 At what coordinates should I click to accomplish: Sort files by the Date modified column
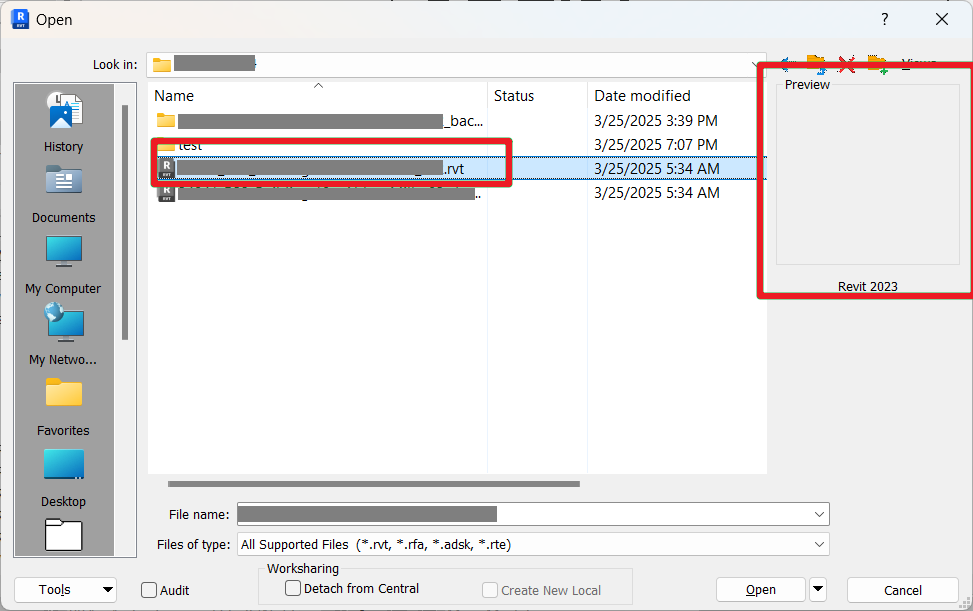tap(641, 95)
